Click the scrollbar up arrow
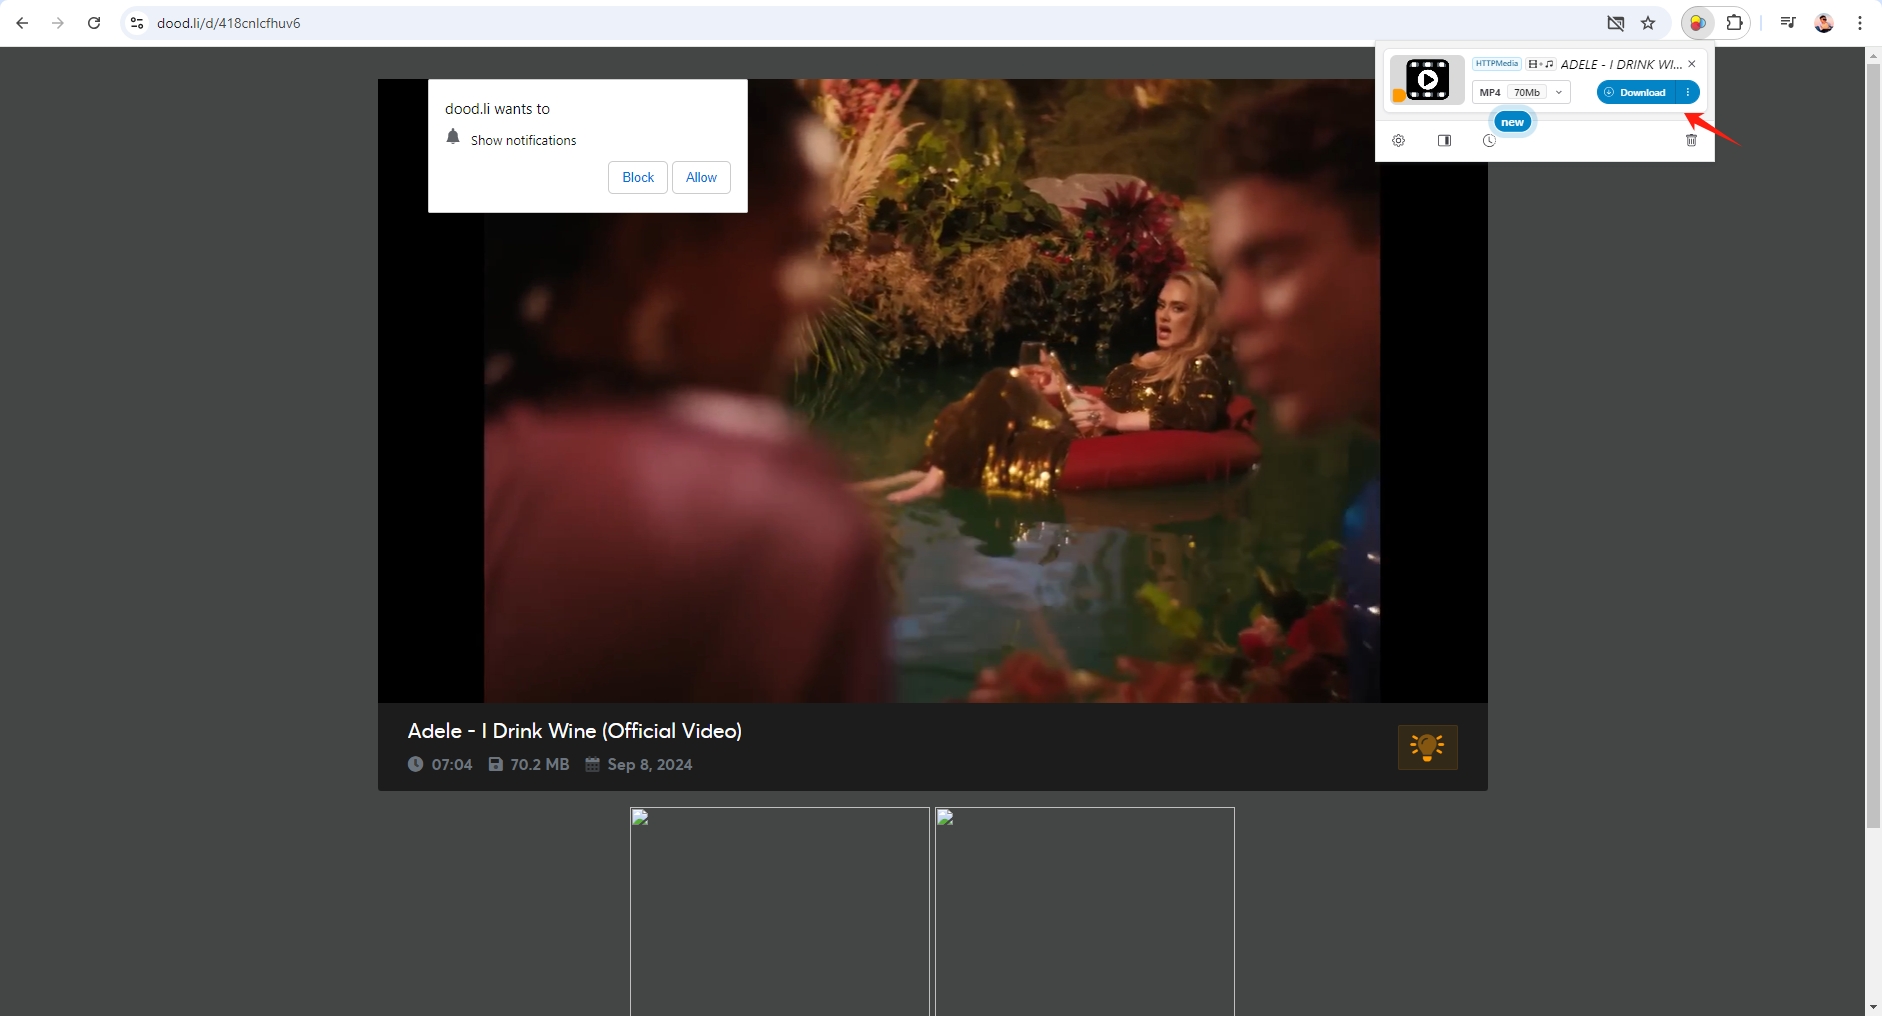The width and height of the screenshot is (1882, 1016). (x=1874, y=55)
